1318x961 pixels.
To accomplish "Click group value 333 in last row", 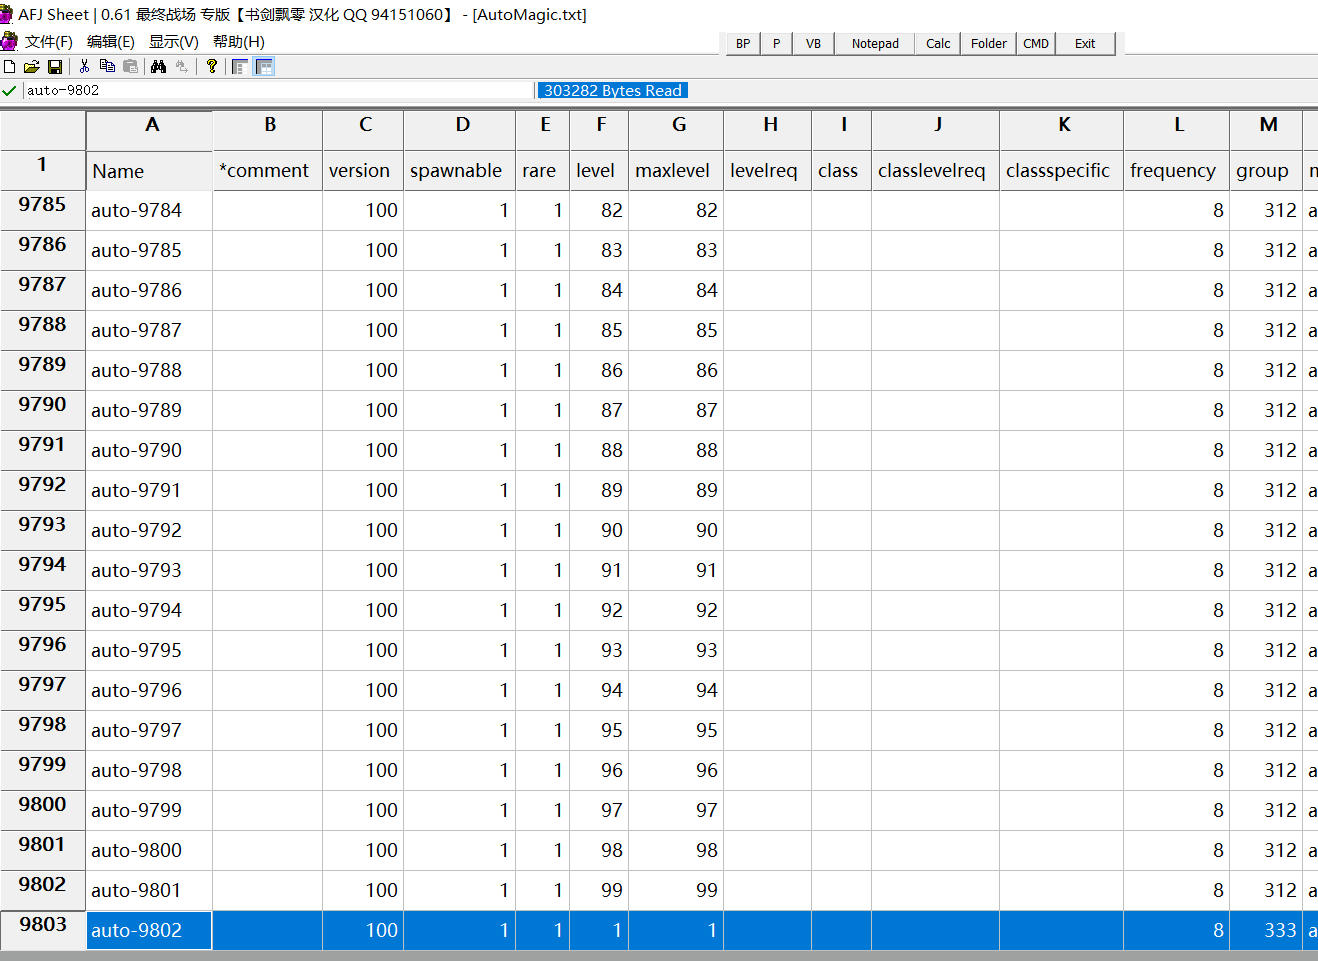I will tap(1266, 930).
